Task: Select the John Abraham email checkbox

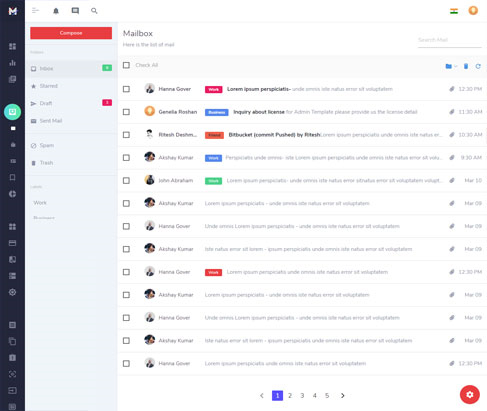Action: click(x=126, y=181)
